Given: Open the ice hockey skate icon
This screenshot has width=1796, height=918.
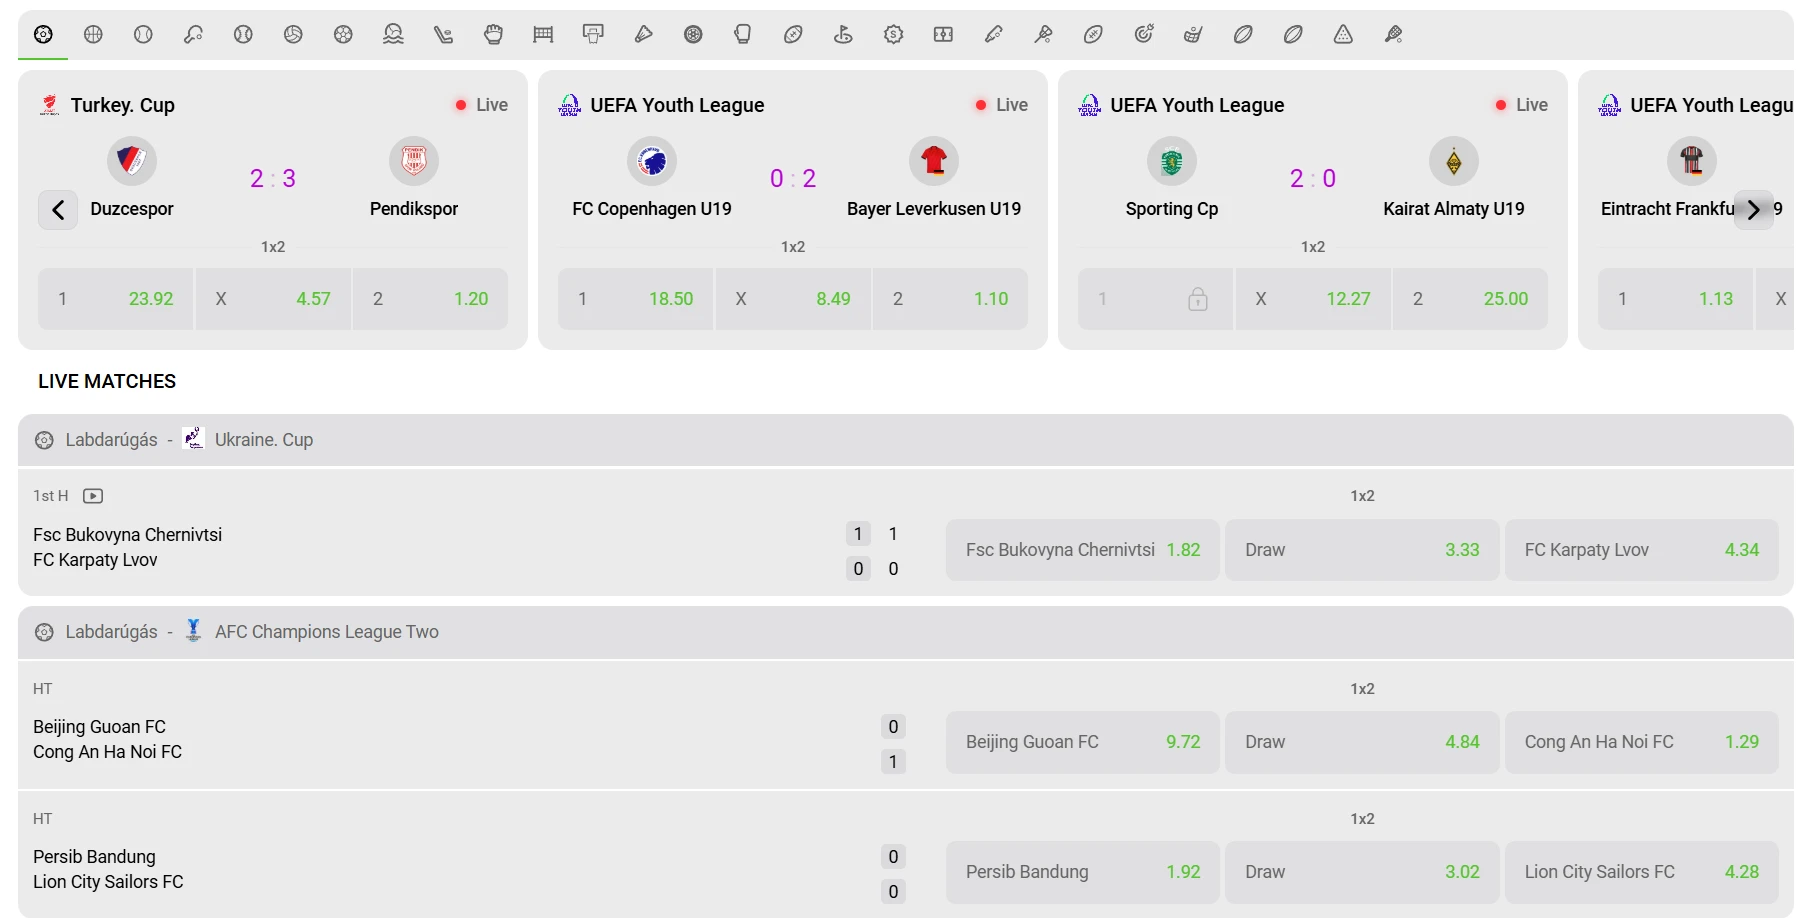Looking at the screenshot, I should 443,34.
